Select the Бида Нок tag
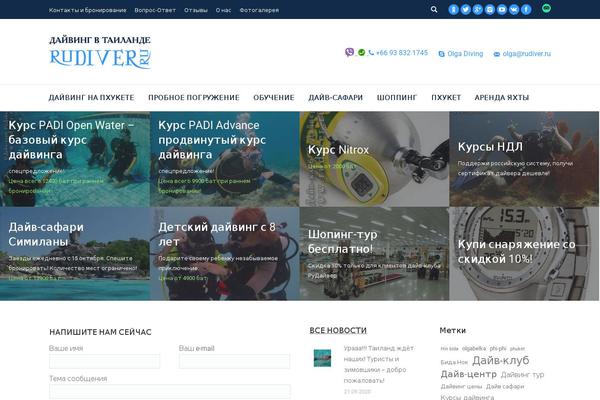 click(454, 362)
